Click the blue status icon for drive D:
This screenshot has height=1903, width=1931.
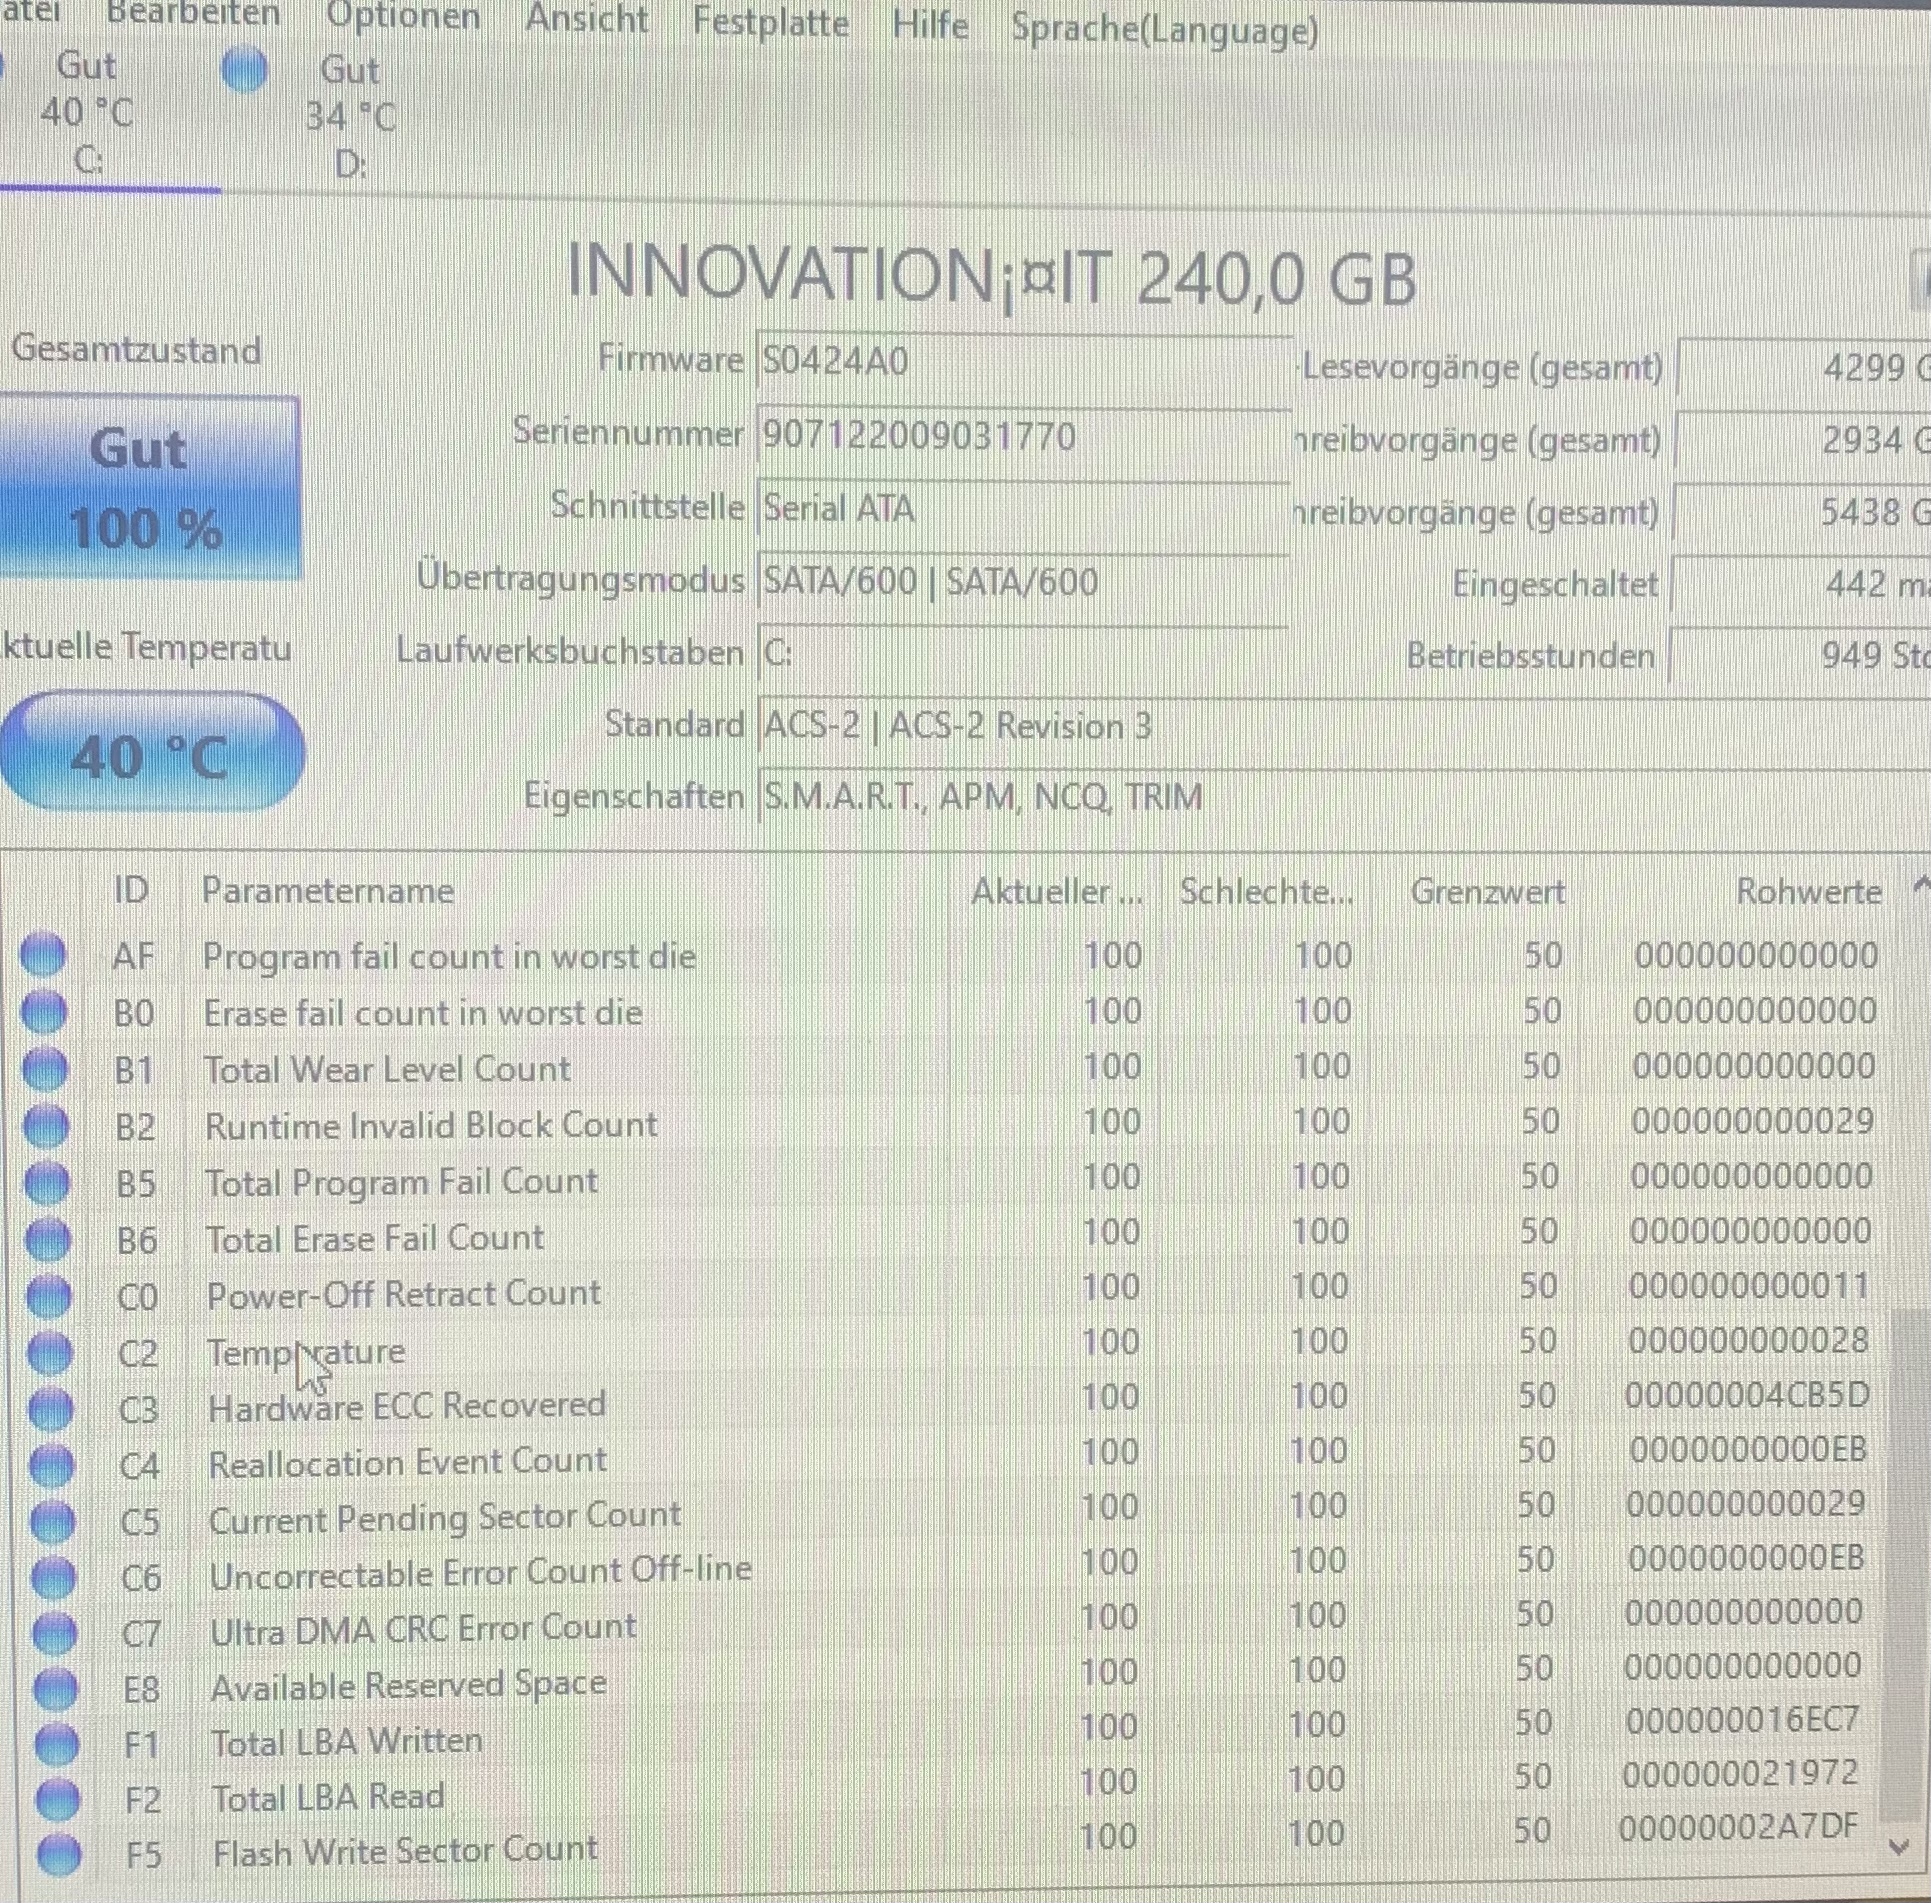pos(245,71)
